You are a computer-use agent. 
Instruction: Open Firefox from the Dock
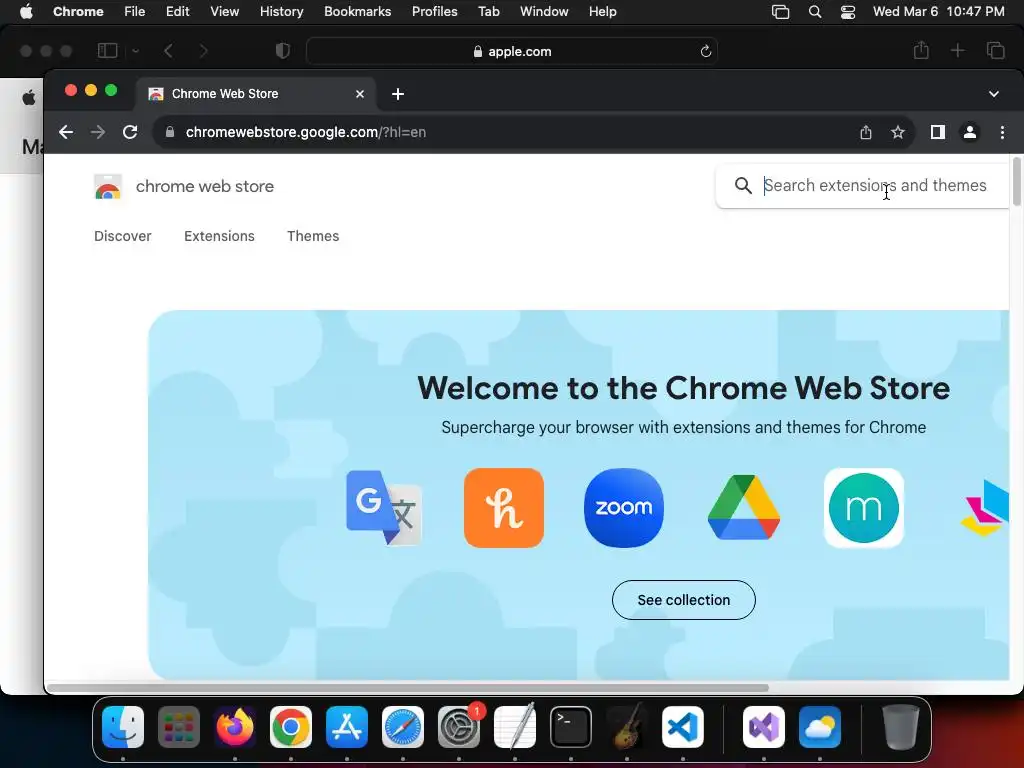coord(235,727)
